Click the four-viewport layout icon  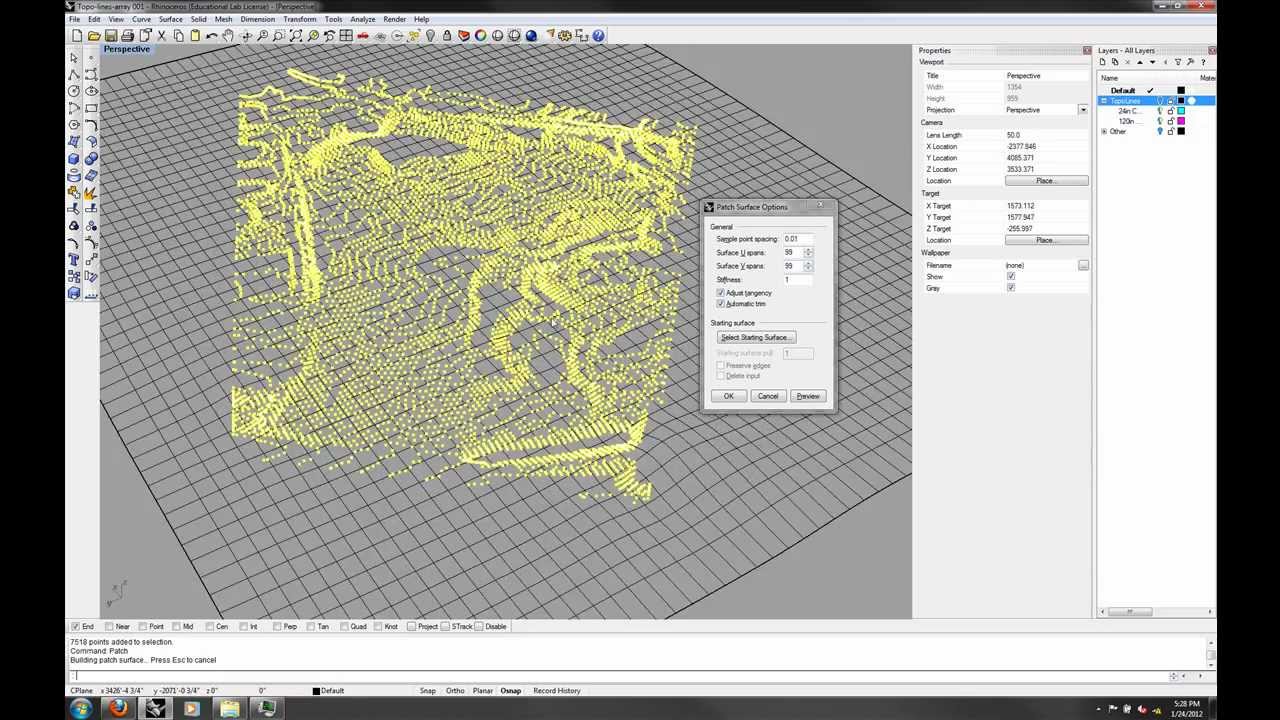346,36
